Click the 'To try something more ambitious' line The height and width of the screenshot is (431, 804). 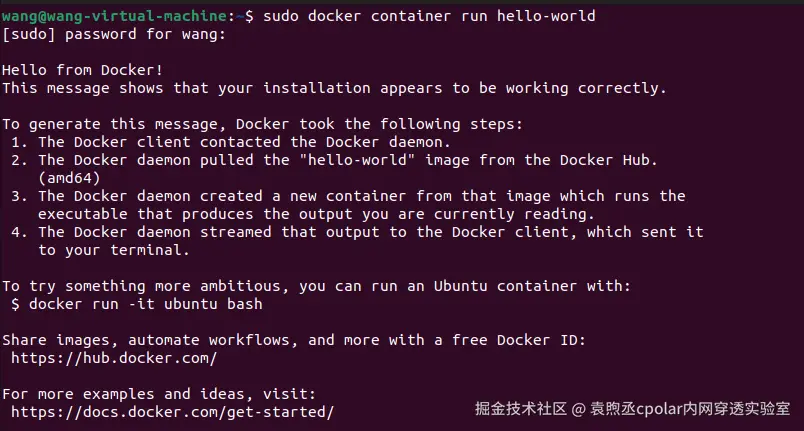pyautogui.click(x=316, y=286)
